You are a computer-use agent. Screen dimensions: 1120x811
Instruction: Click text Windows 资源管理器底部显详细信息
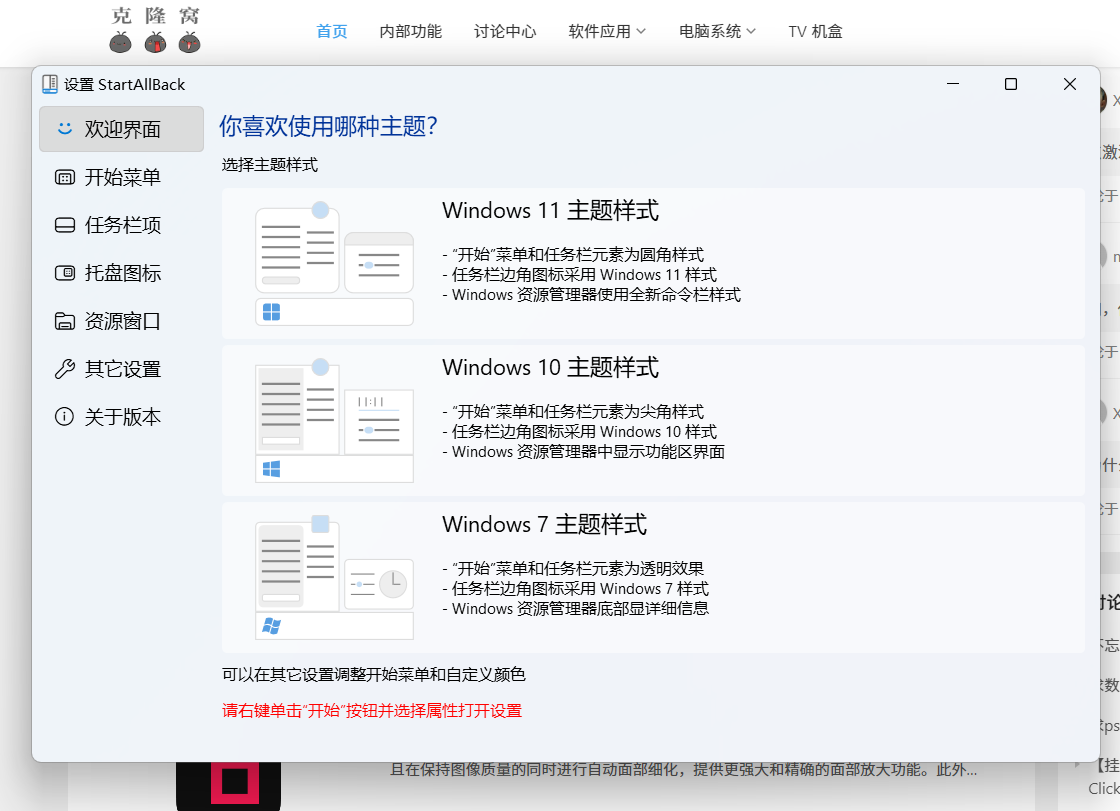click(x=580, y=608)
